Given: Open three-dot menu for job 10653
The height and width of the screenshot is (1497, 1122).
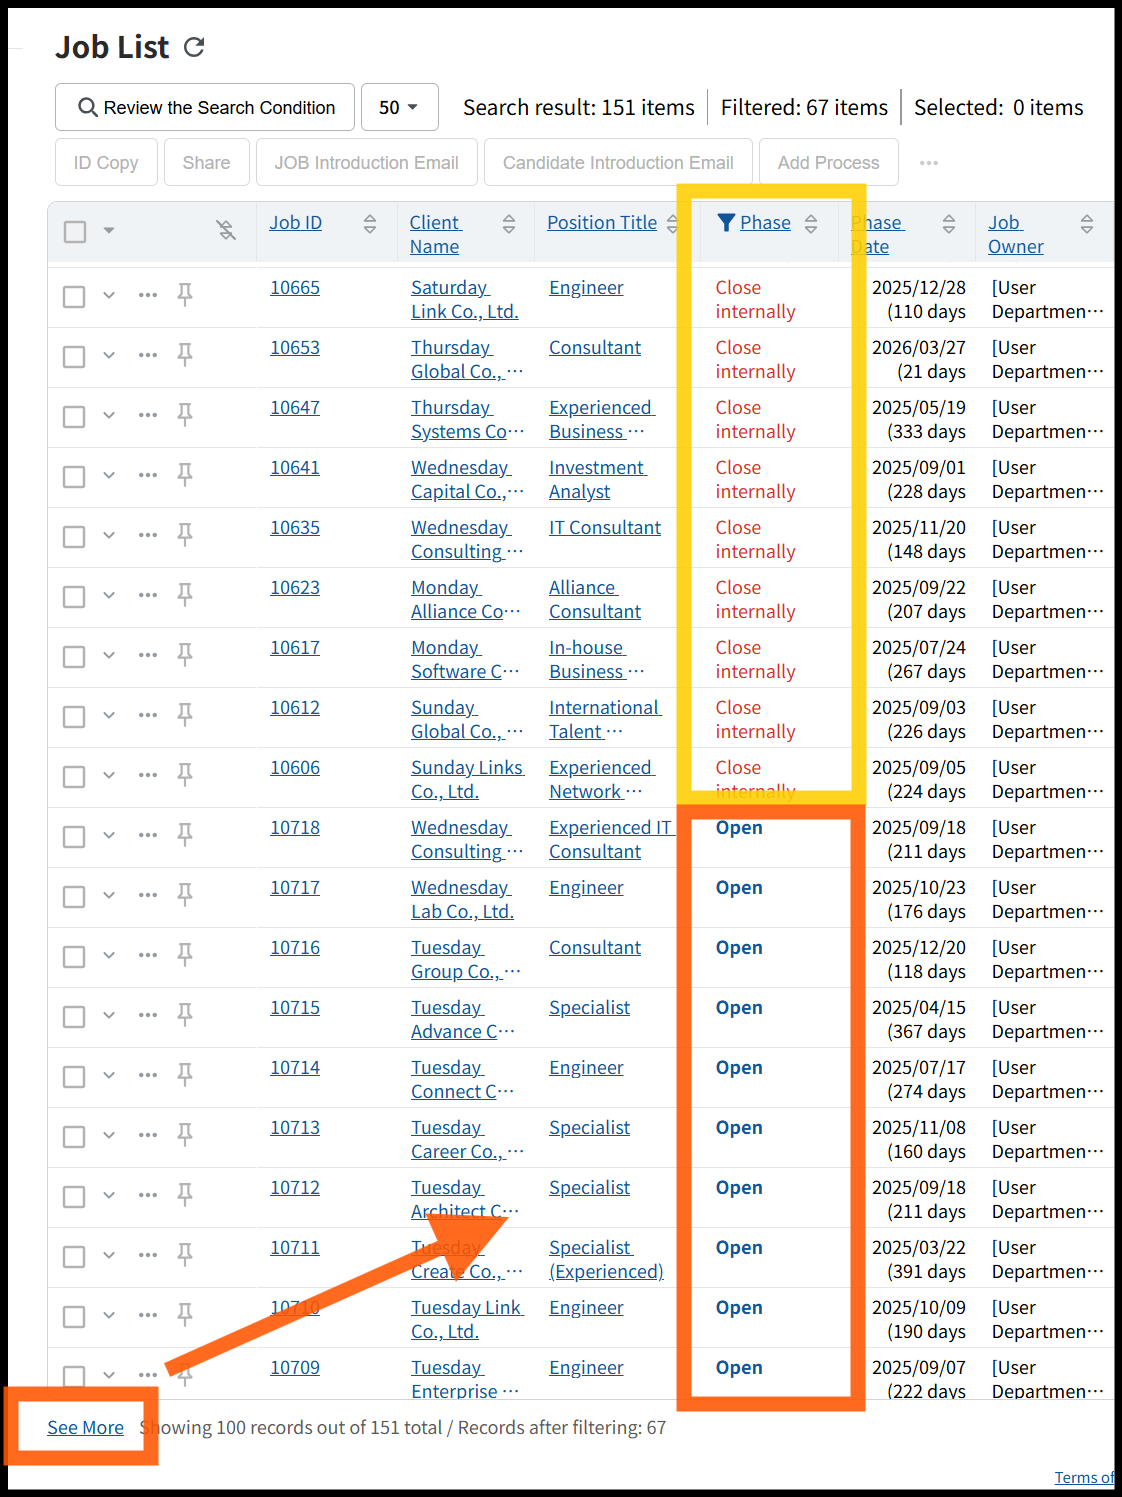Looking at the screenshot, I should (x=148, y=355).
